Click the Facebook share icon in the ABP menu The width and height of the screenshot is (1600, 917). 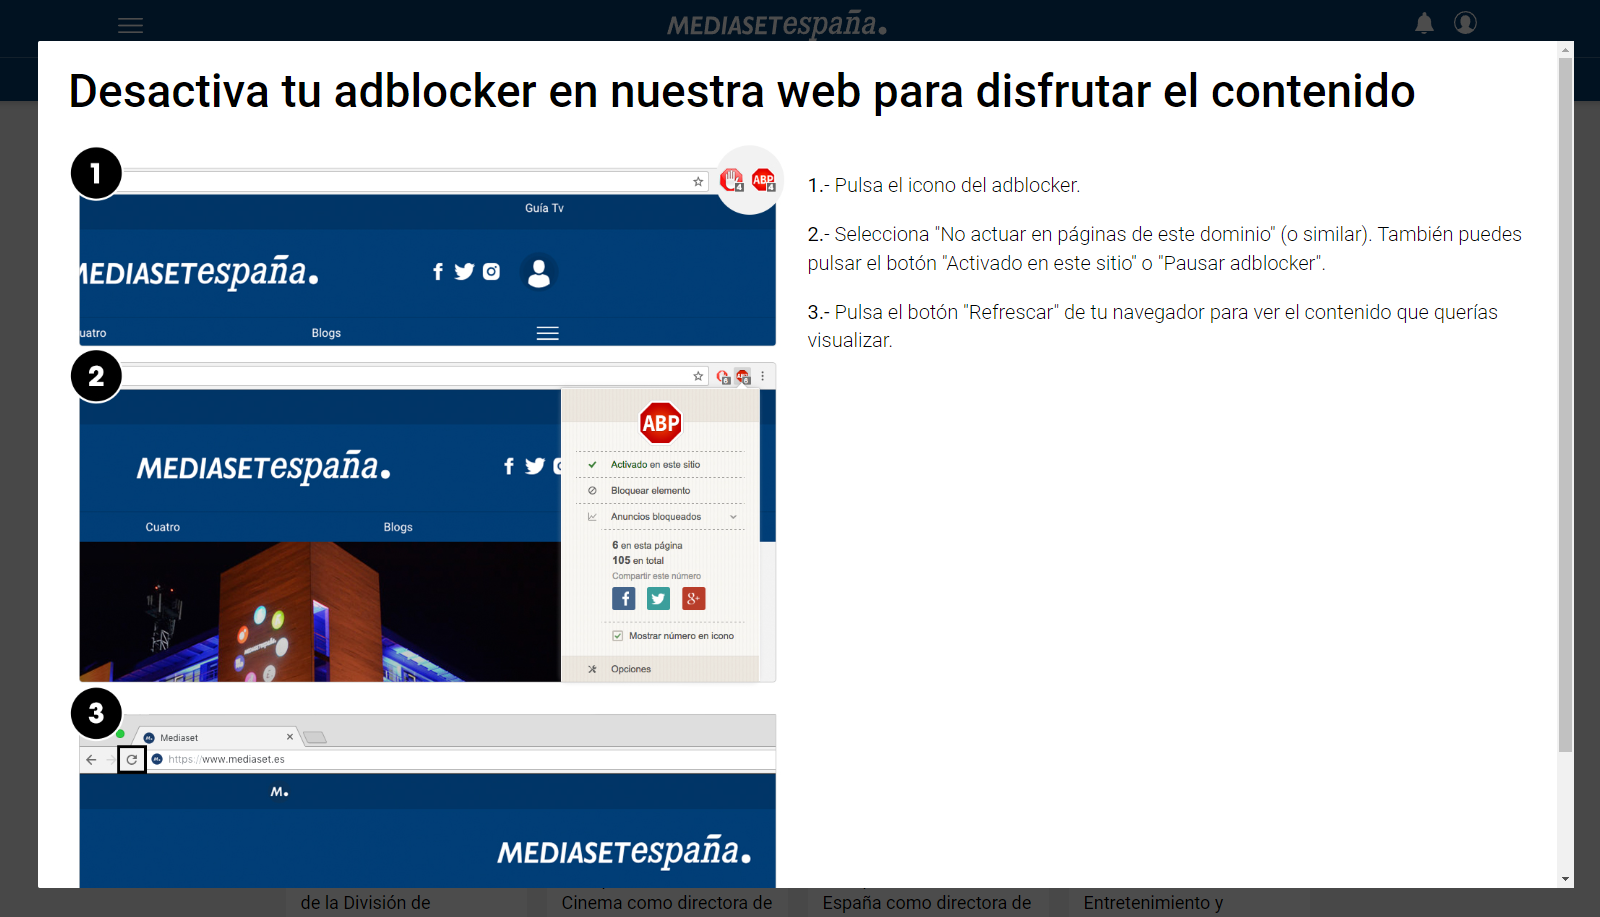coord(623,598)
